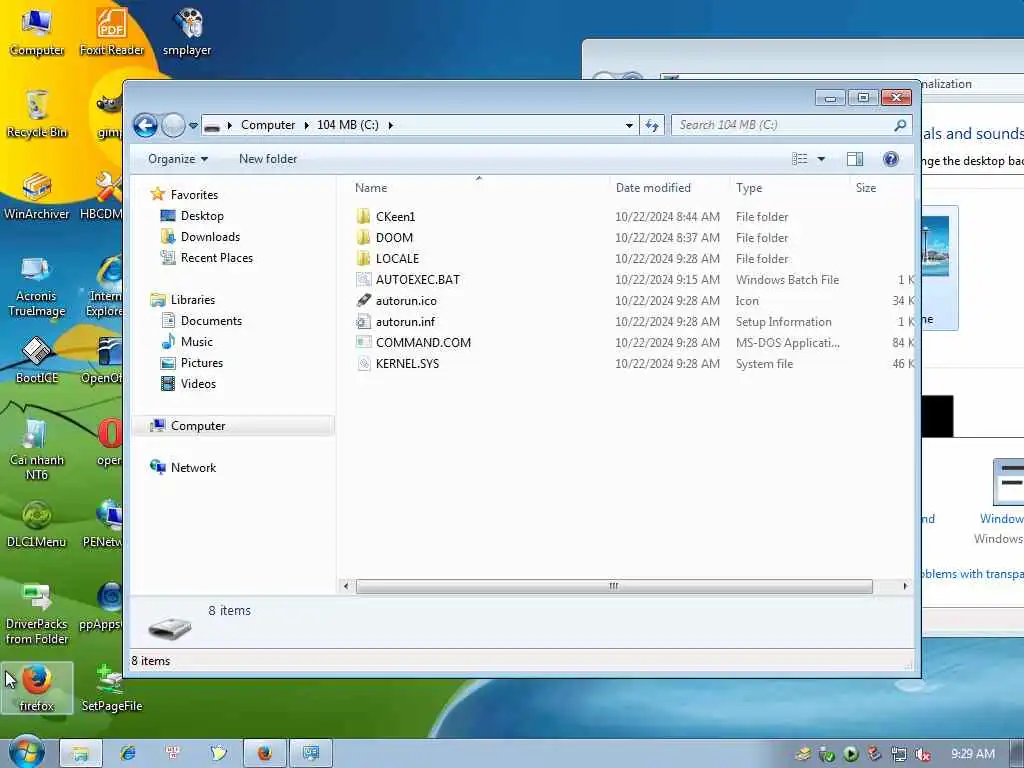The height and width of the screenshot is (768, 1024).
Task: Select the autorun.ico file
Action: pyautogui.click(x=406, y=300)
